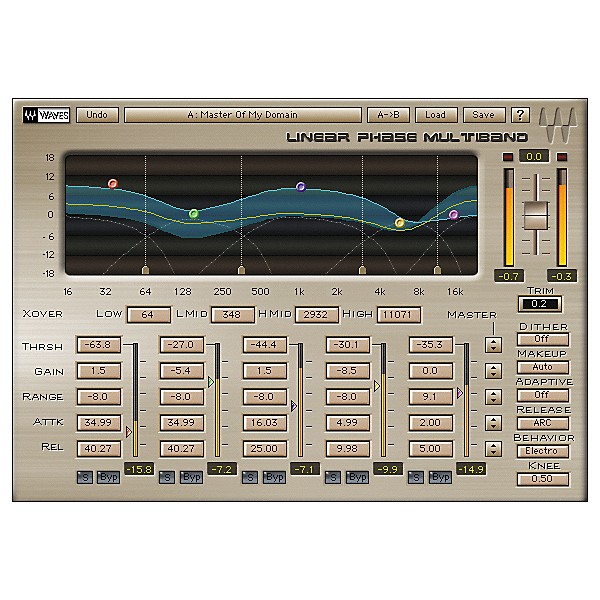Click the A->B compare button
Screen dimensions: 600x600
coord(388,115)
